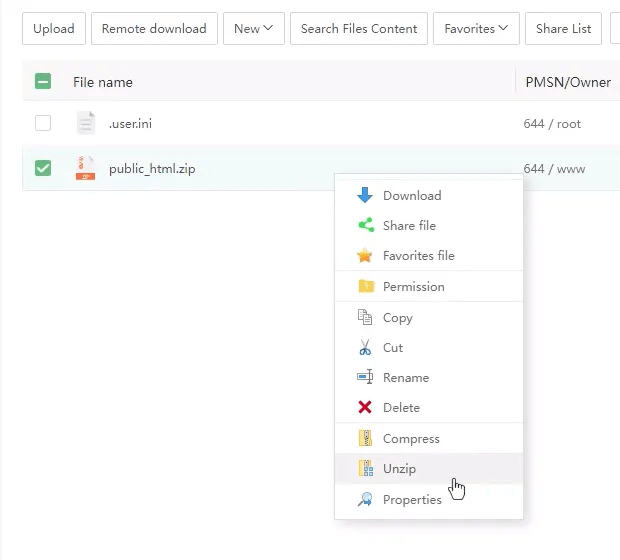Open Permission from the context menu
620x560 pixels.
pos(429,286)
